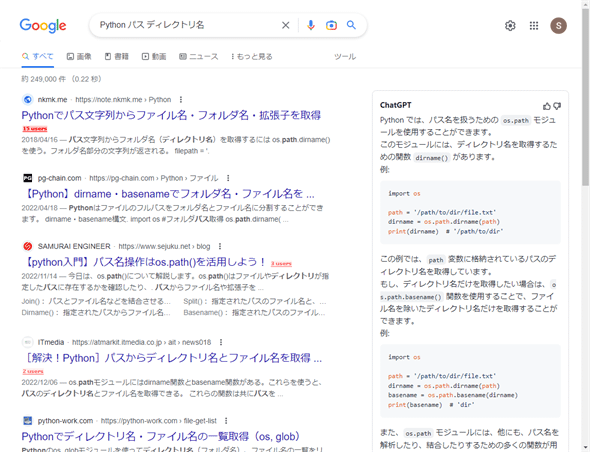Click 15 users badge under first result
This screenshot has height=452, width=590.
point(35,129)
